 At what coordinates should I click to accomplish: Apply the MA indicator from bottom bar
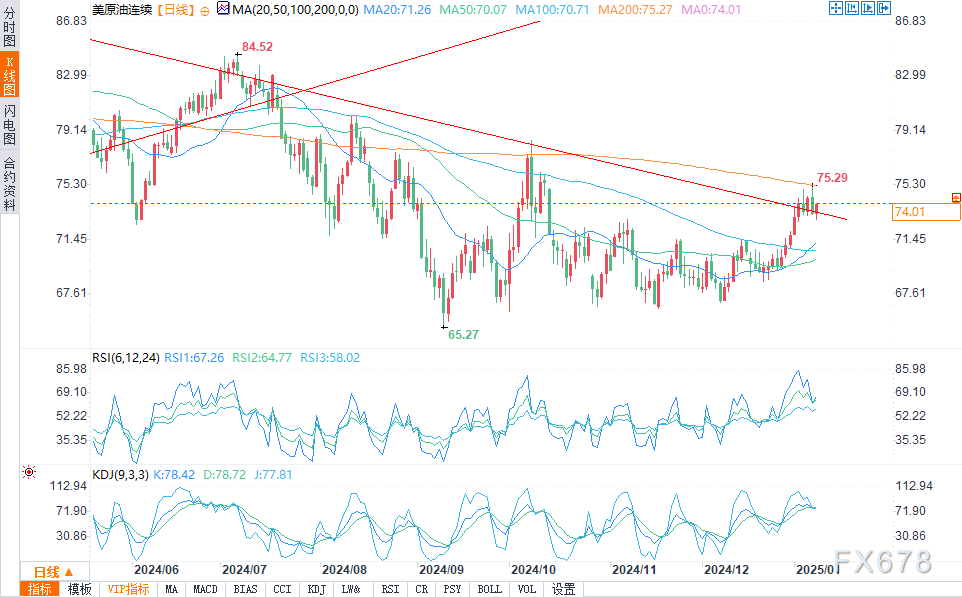[x=172, y=589]
